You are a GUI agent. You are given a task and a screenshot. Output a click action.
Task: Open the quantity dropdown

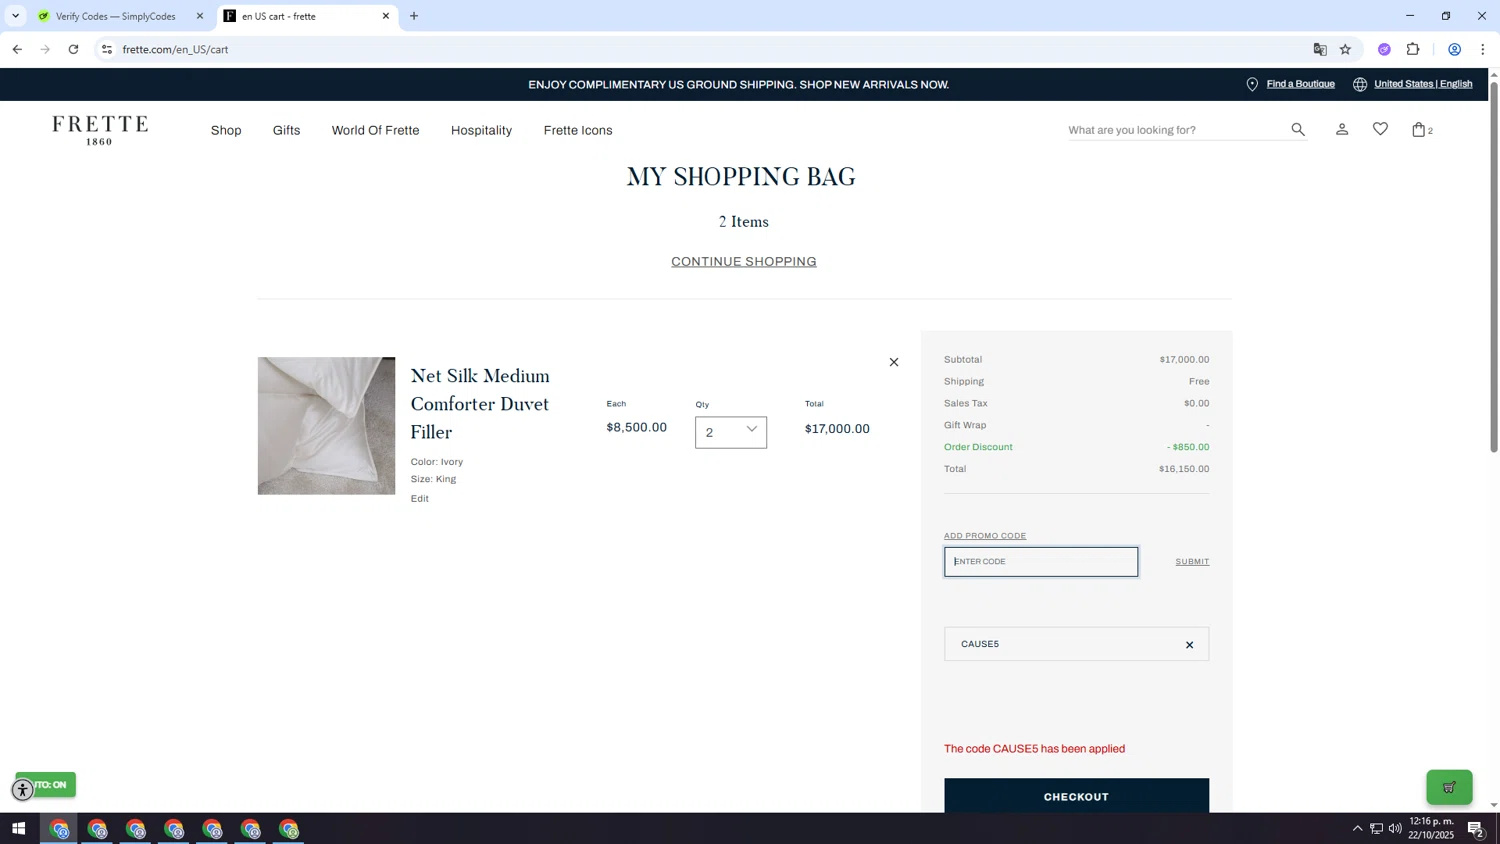click(731, 432)
